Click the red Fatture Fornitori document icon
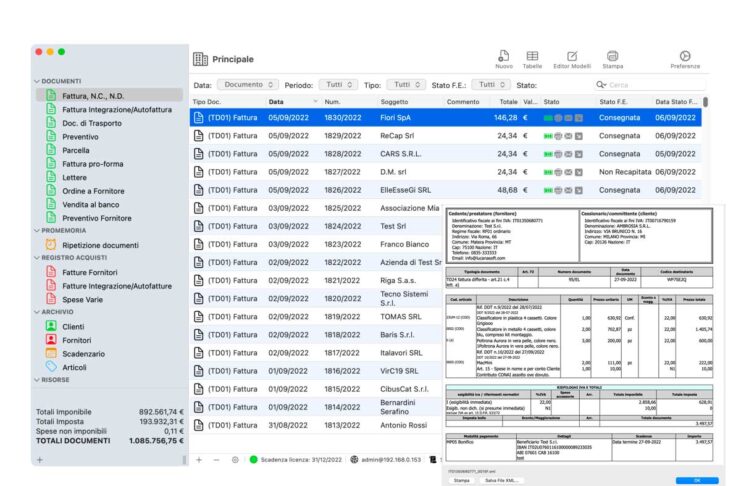 pos(51,272)
